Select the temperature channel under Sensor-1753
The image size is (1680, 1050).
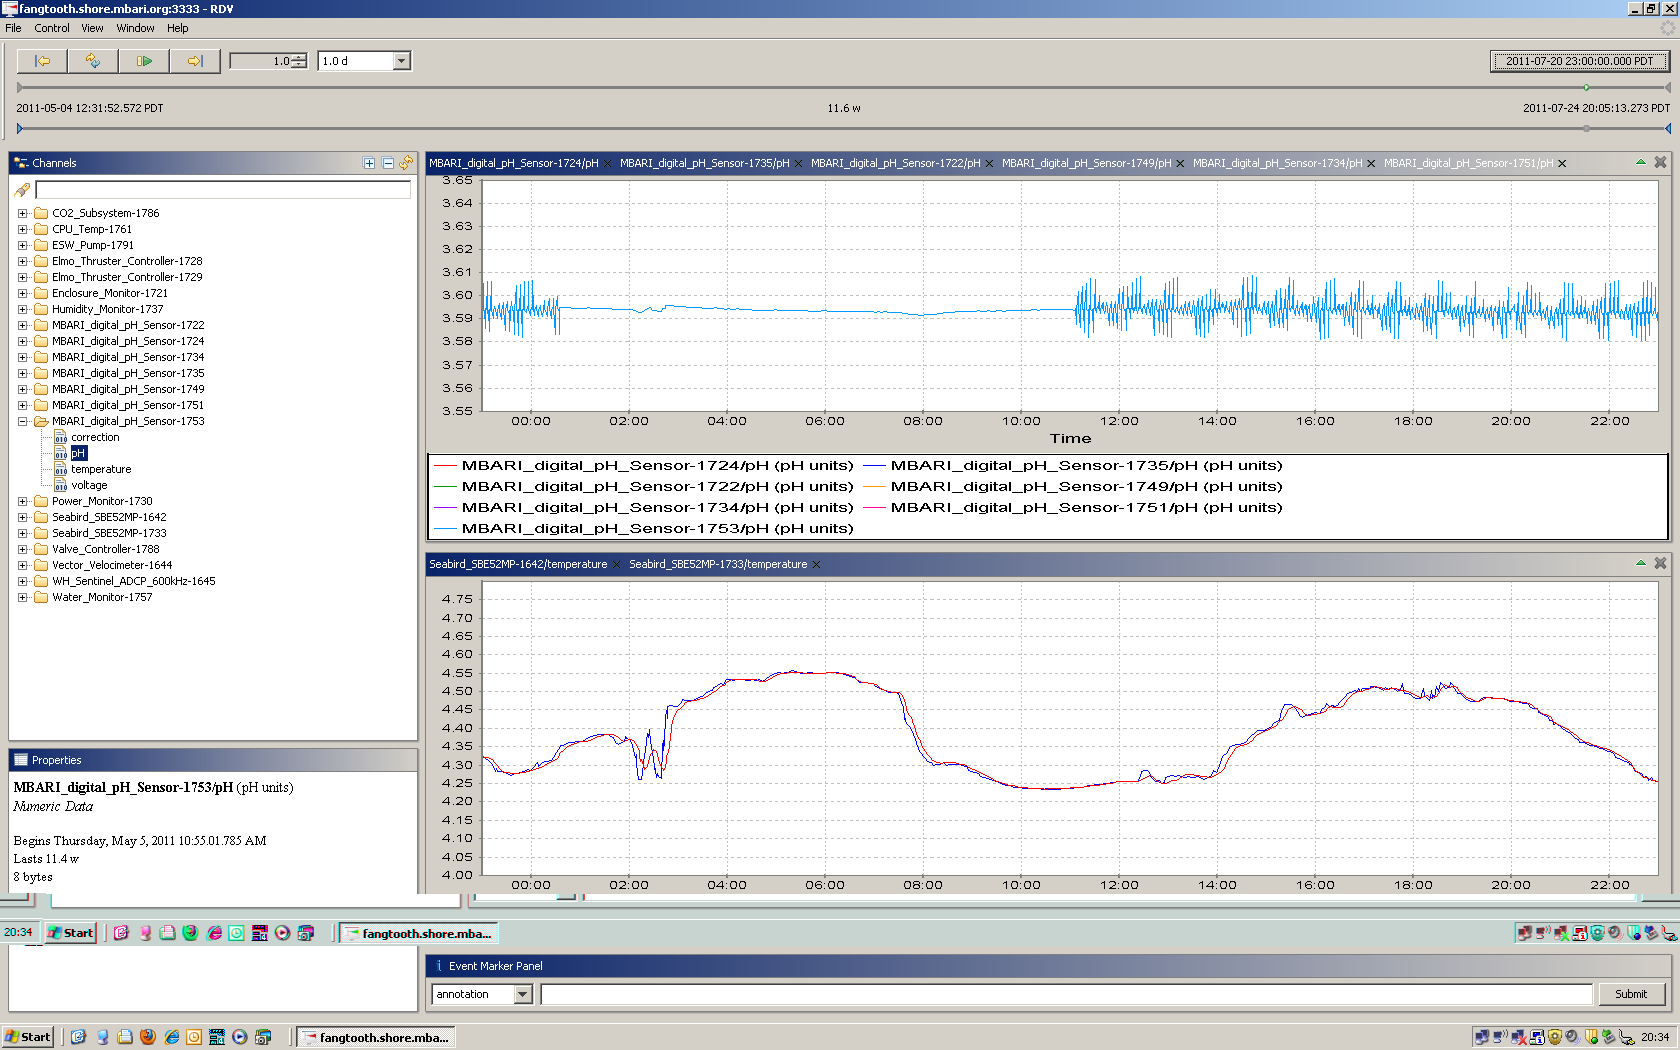pyautogui.click(x=101, y=469)
